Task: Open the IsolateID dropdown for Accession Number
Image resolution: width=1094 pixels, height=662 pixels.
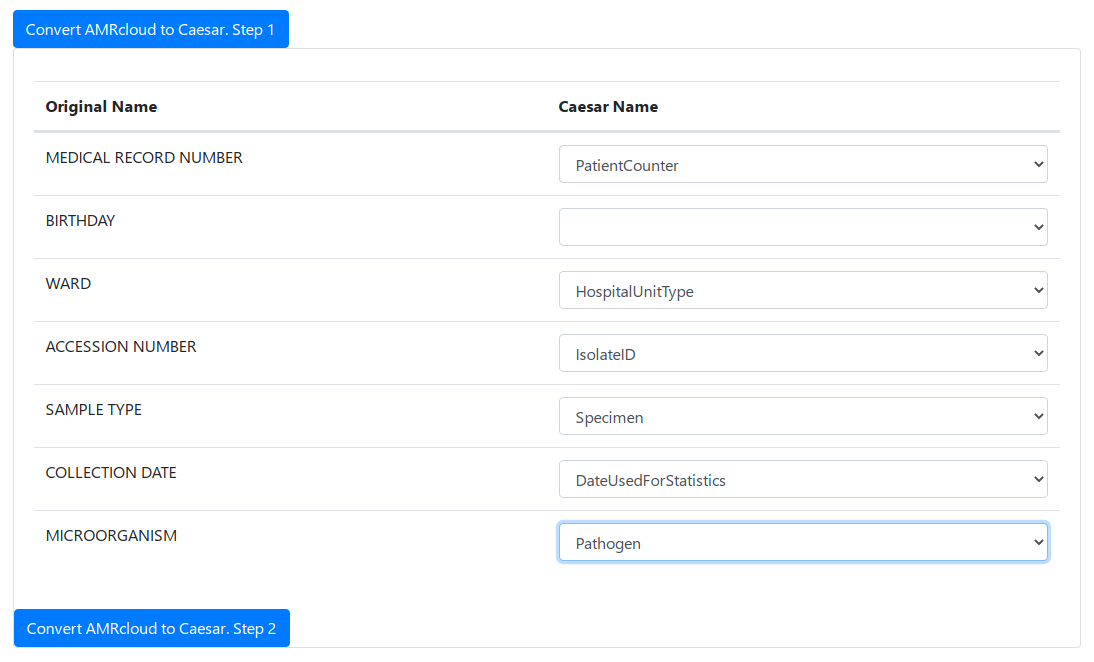Action: tap(803, 353)
